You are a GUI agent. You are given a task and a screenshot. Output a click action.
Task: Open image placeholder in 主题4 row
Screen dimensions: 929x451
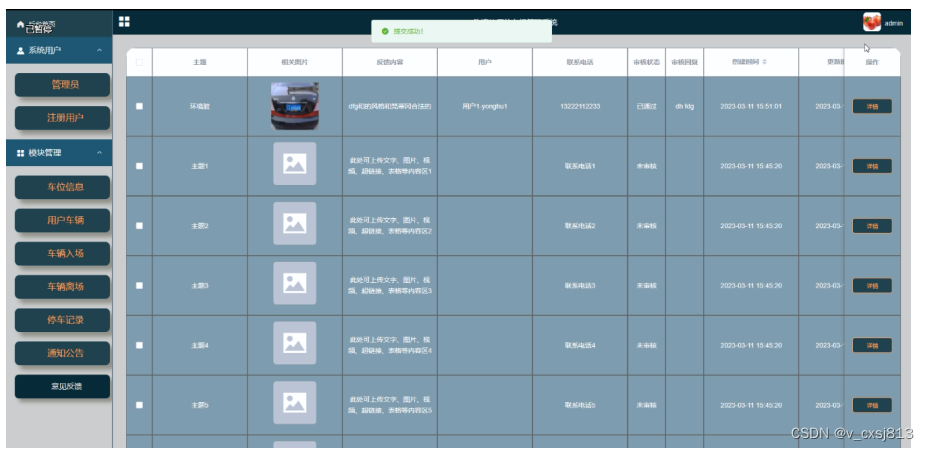click(294, 343)
